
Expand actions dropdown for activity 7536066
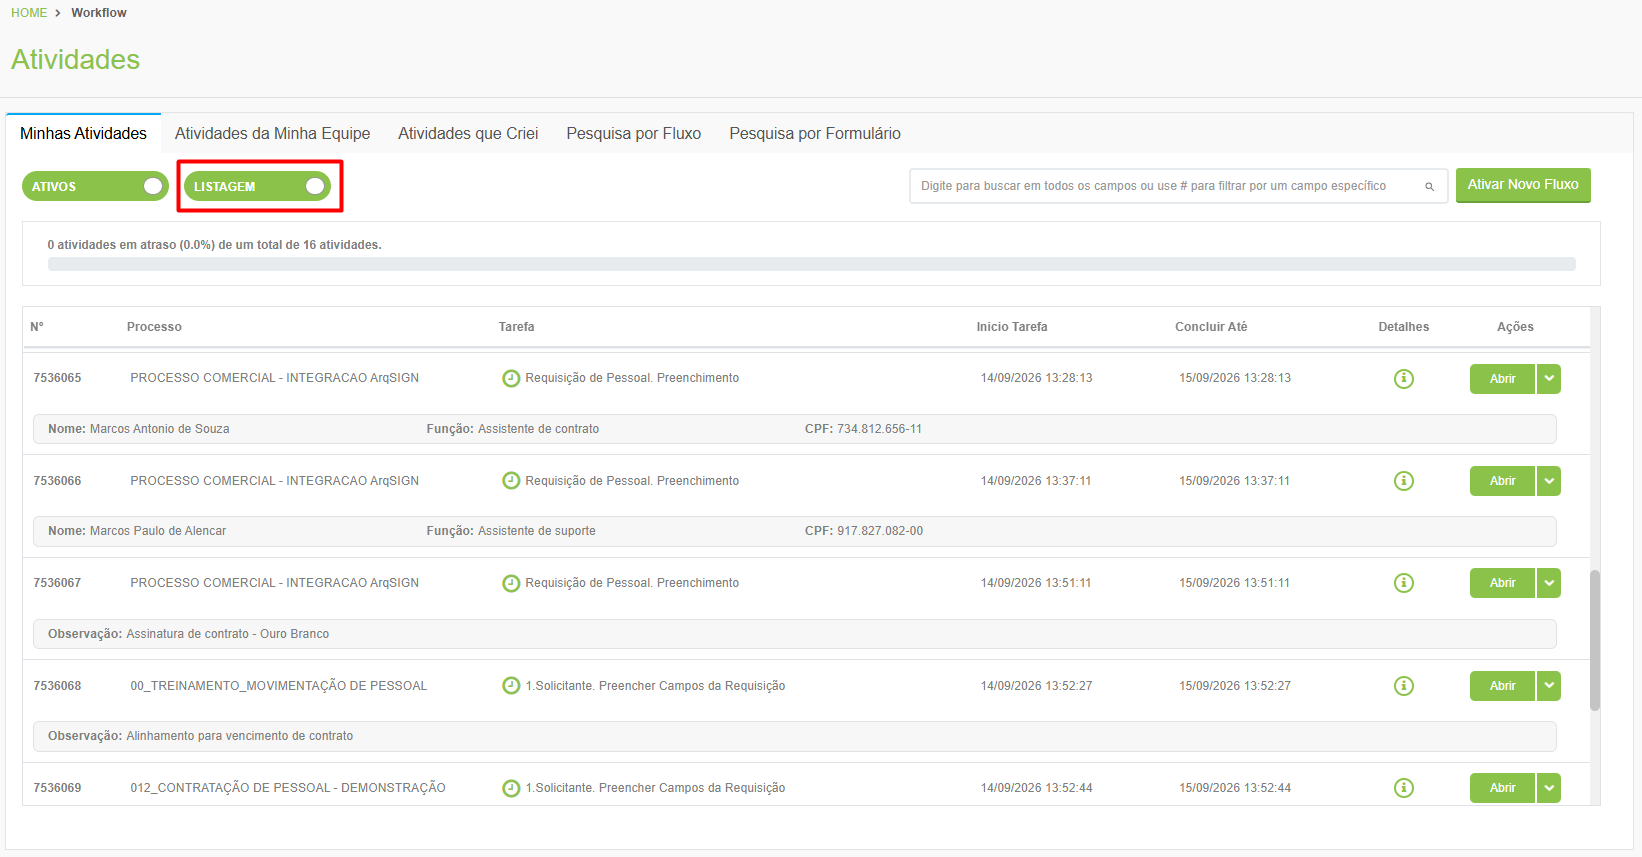click(1549, 481)
